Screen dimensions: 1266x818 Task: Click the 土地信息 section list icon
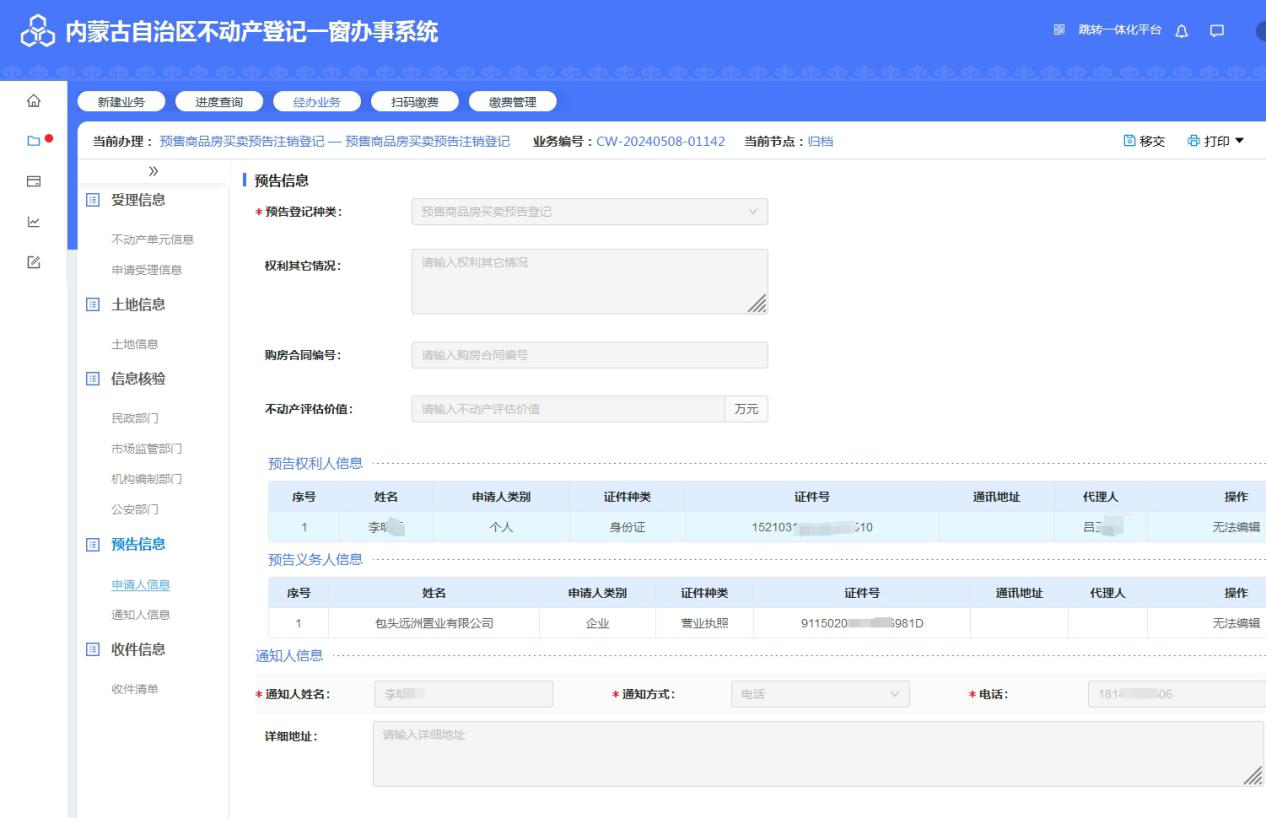(94, 304)
